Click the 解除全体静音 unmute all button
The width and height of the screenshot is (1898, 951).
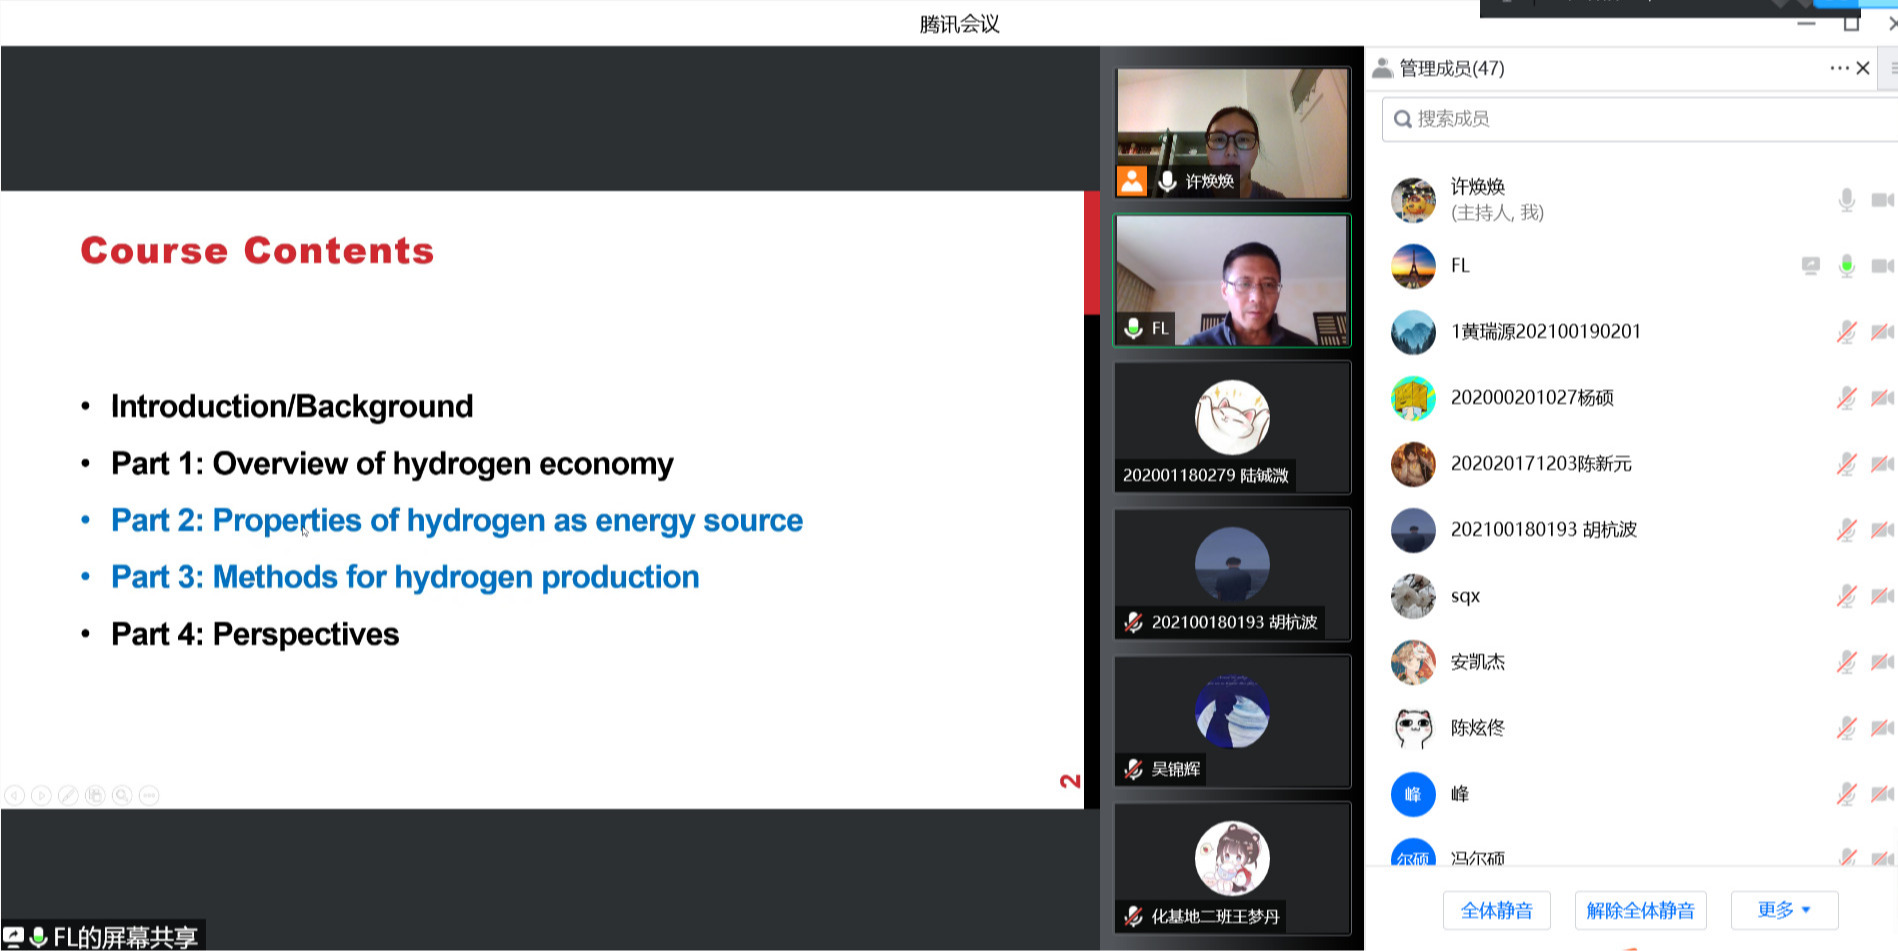(1640, 910)
